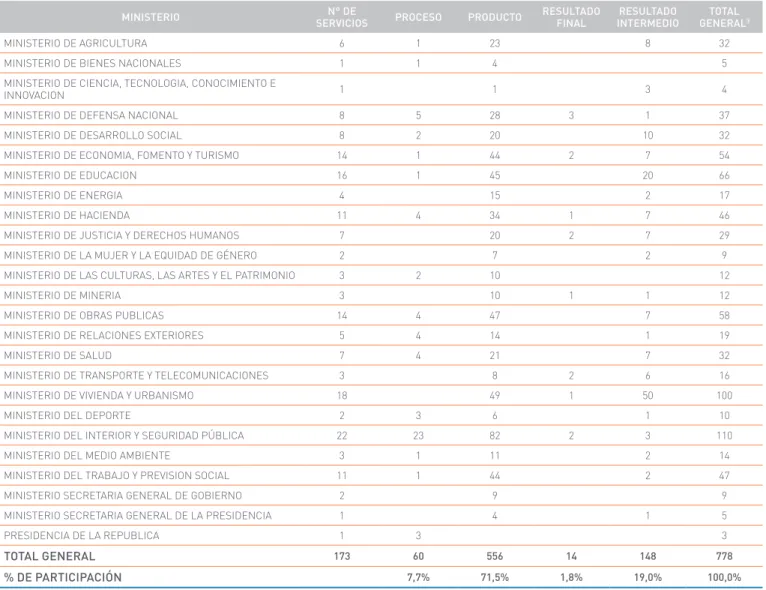
Task: Select MINISTERIO DE SALUD row label
Action: (x=58, y=356)
